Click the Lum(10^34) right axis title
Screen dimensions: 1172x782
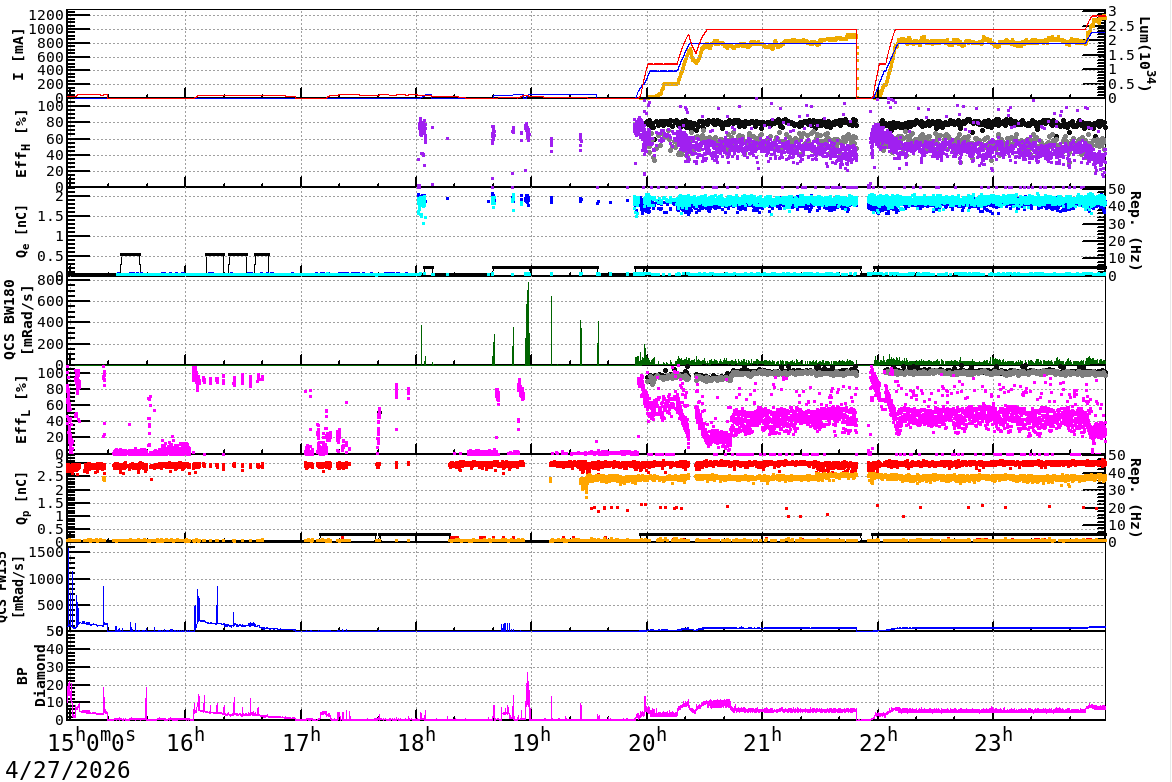pos(1145,54)
